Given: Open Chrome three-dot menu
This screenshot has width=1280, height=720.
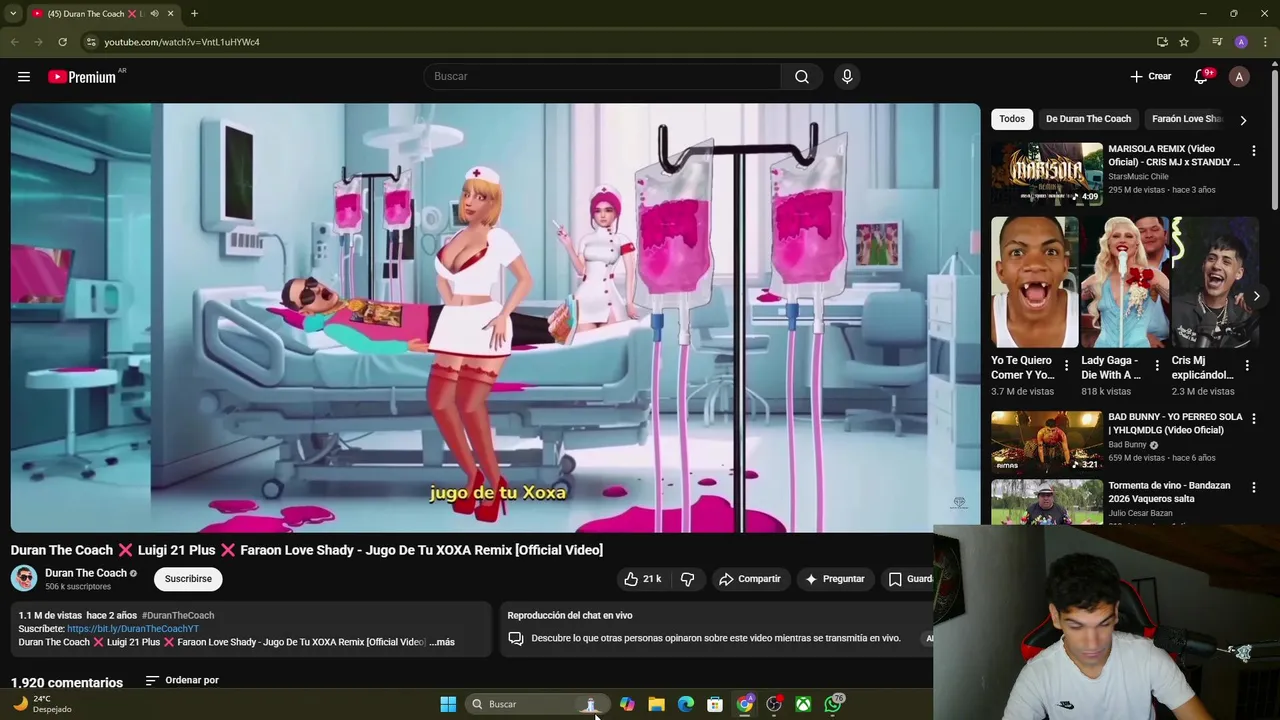Looking at the screenshot, I should pos(1265,42).
